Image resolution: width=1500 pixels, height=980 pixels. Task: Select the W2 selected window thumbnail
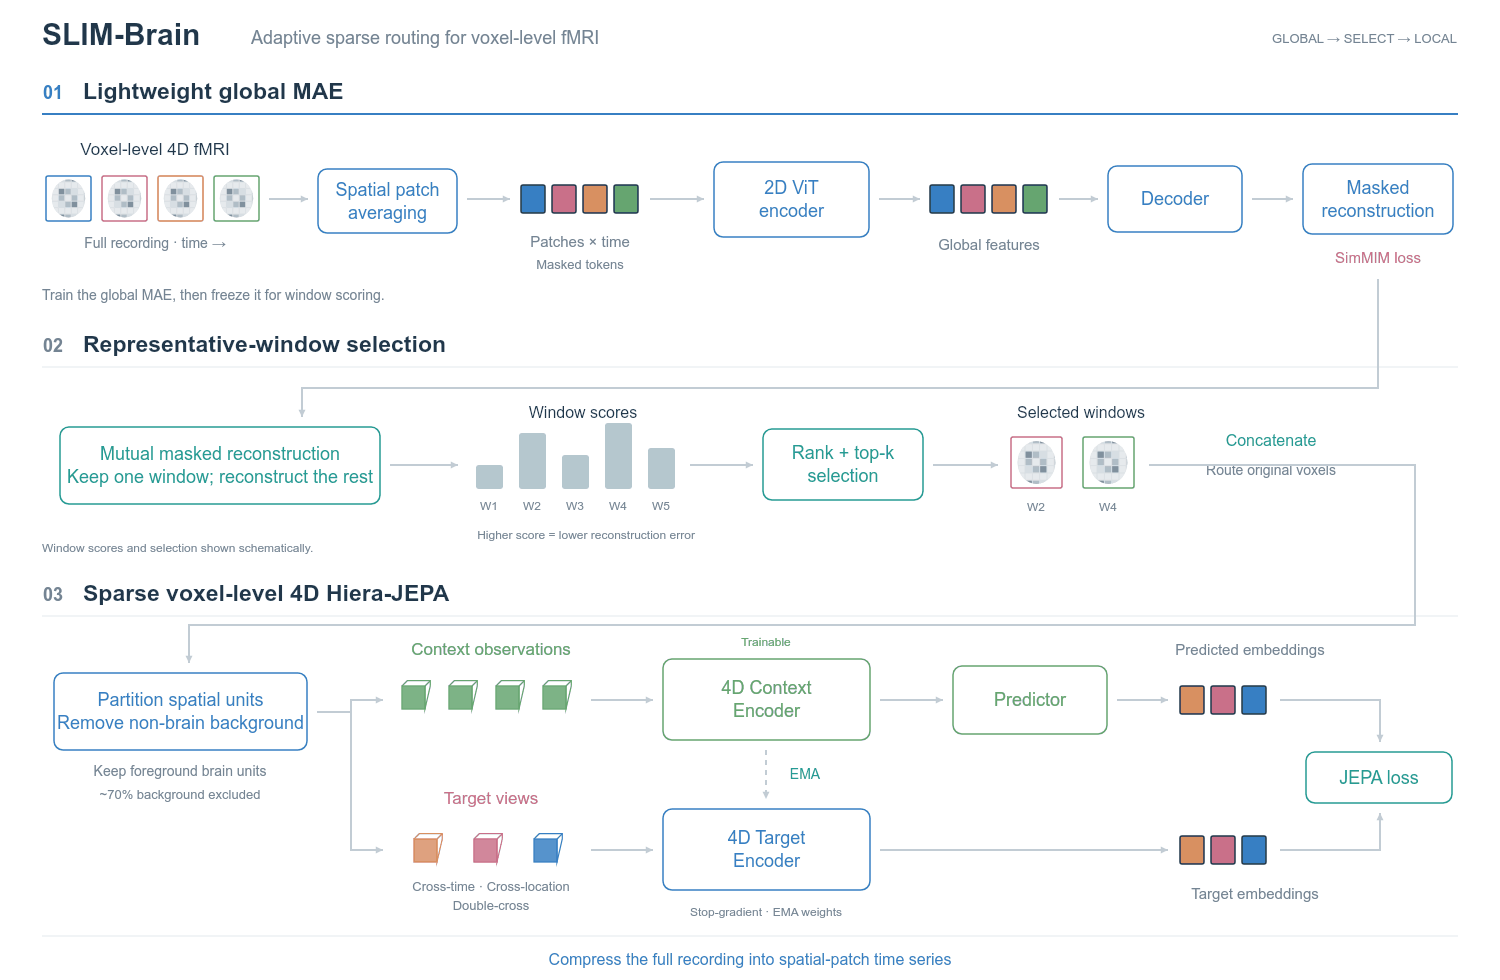click(x=1036, y=462)
